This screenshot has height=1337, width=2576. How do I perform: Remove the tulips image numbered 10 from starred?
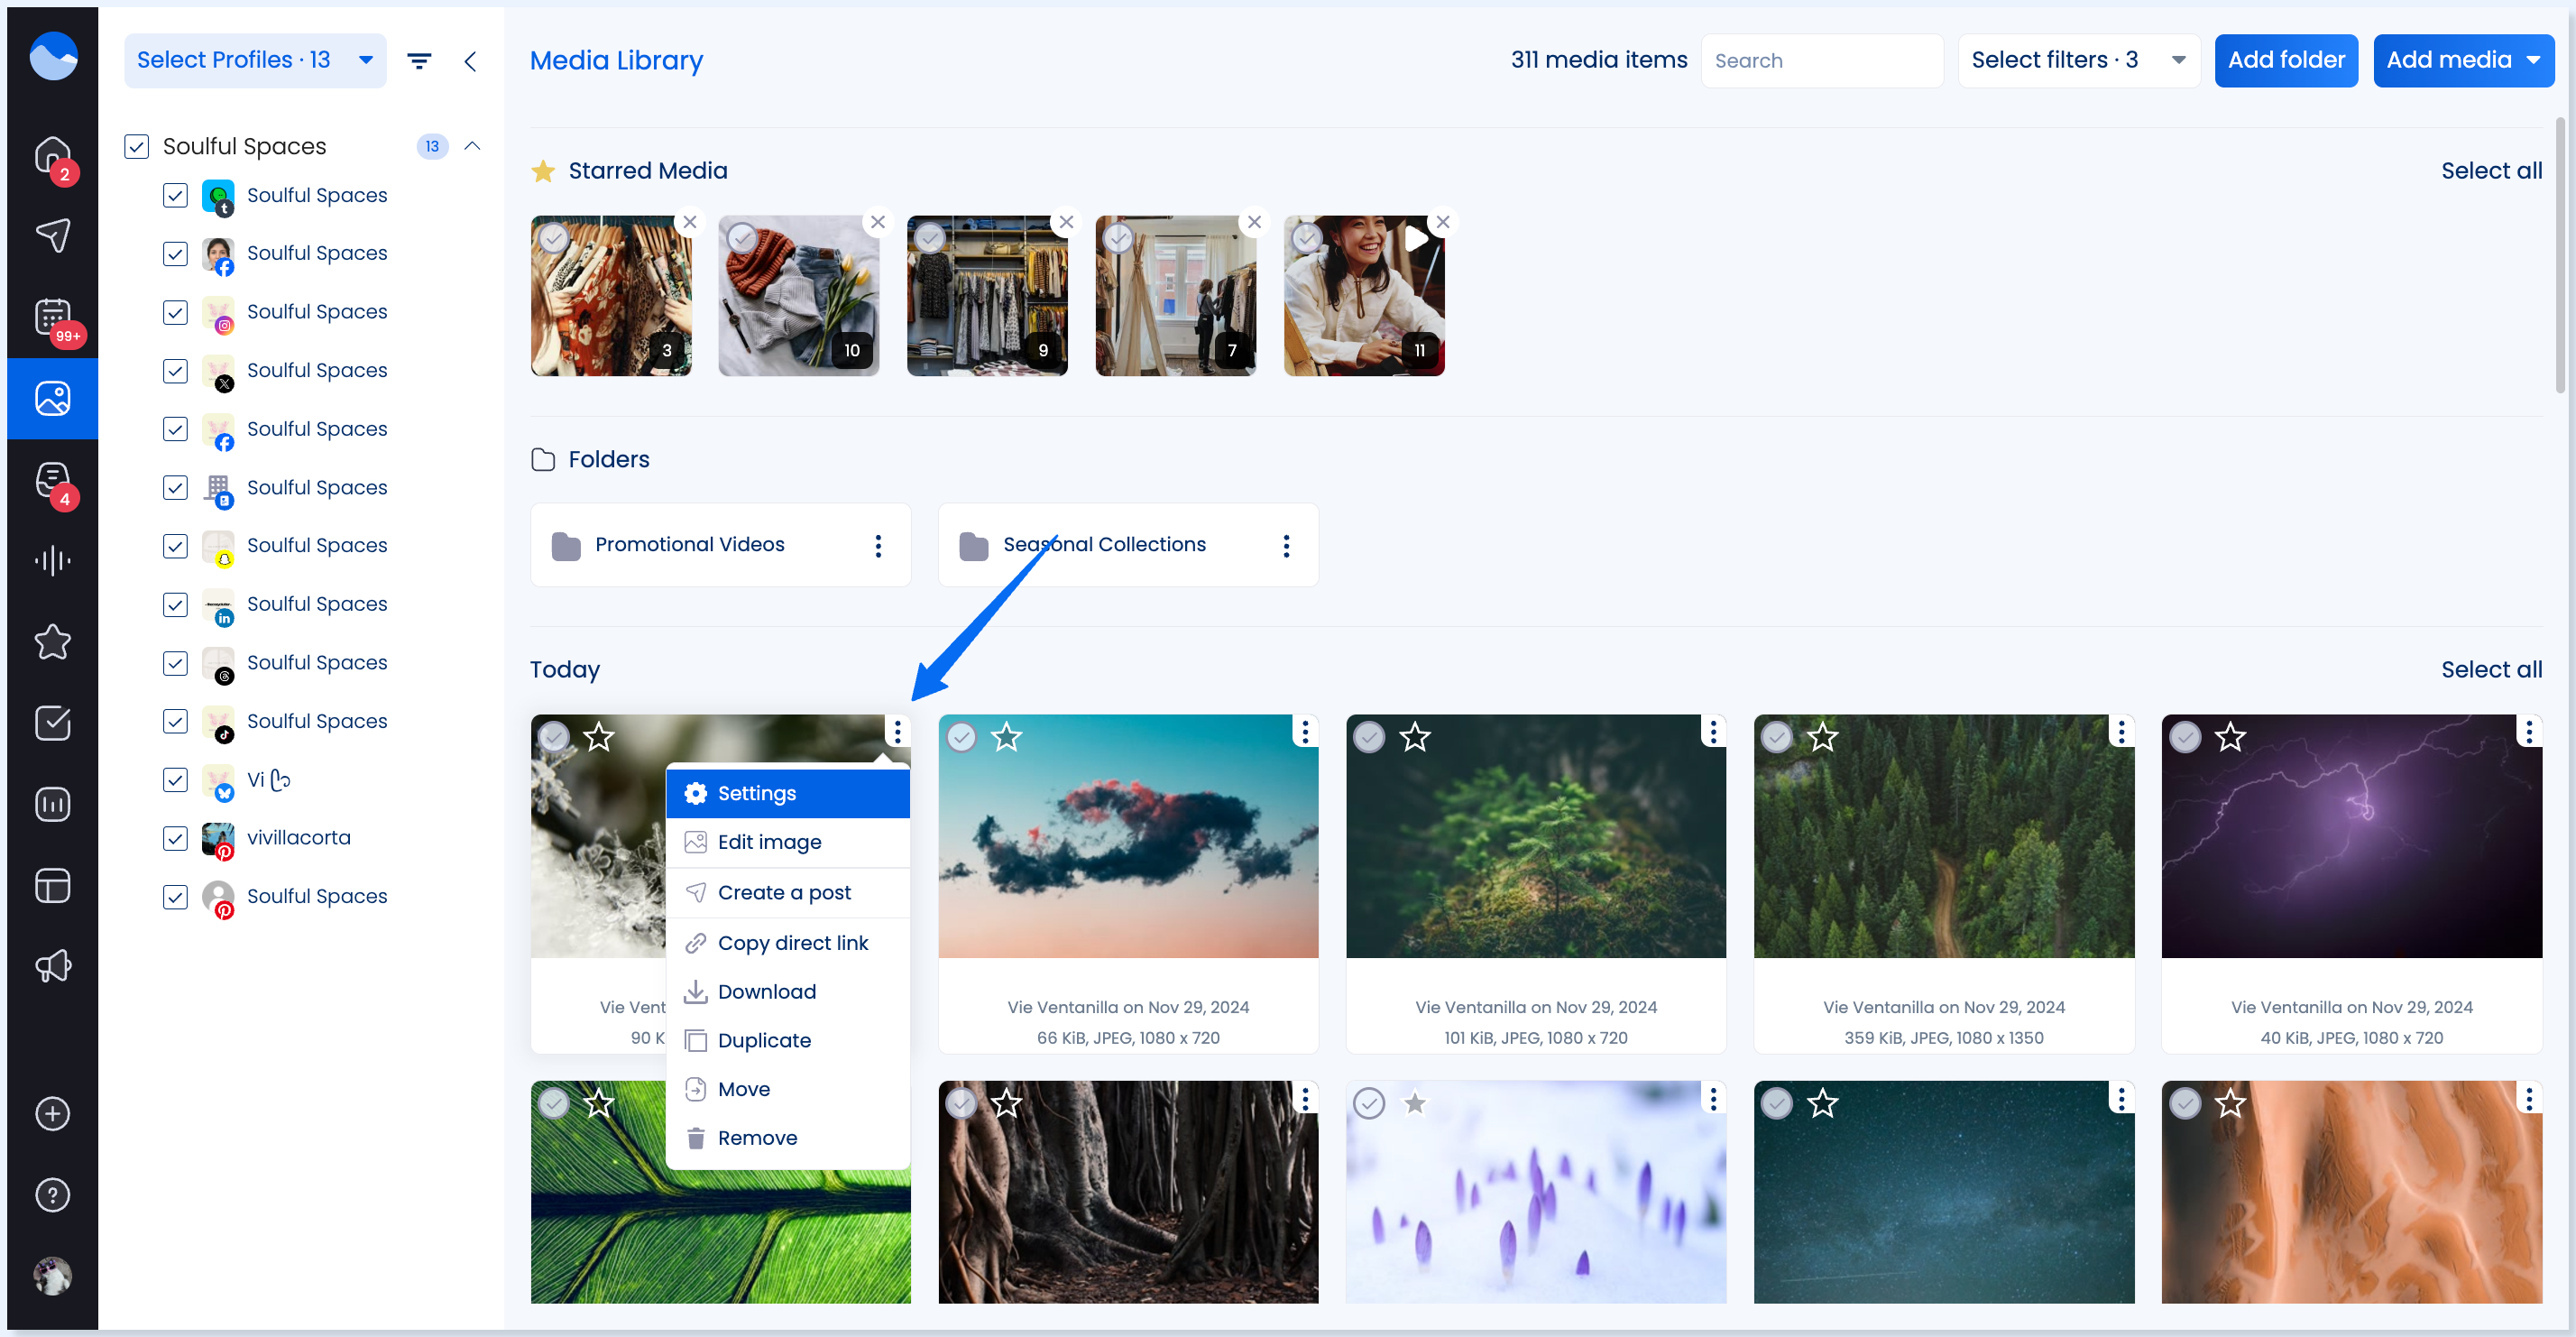click(878, 222)
